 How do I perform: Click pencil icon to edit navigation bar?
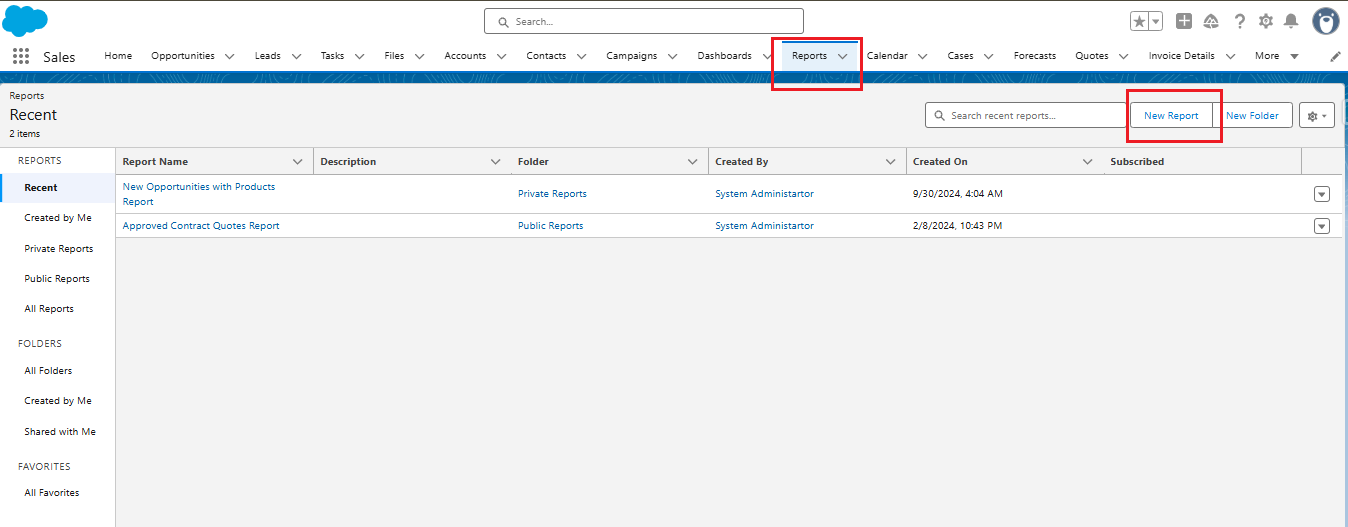[1335, 57]
